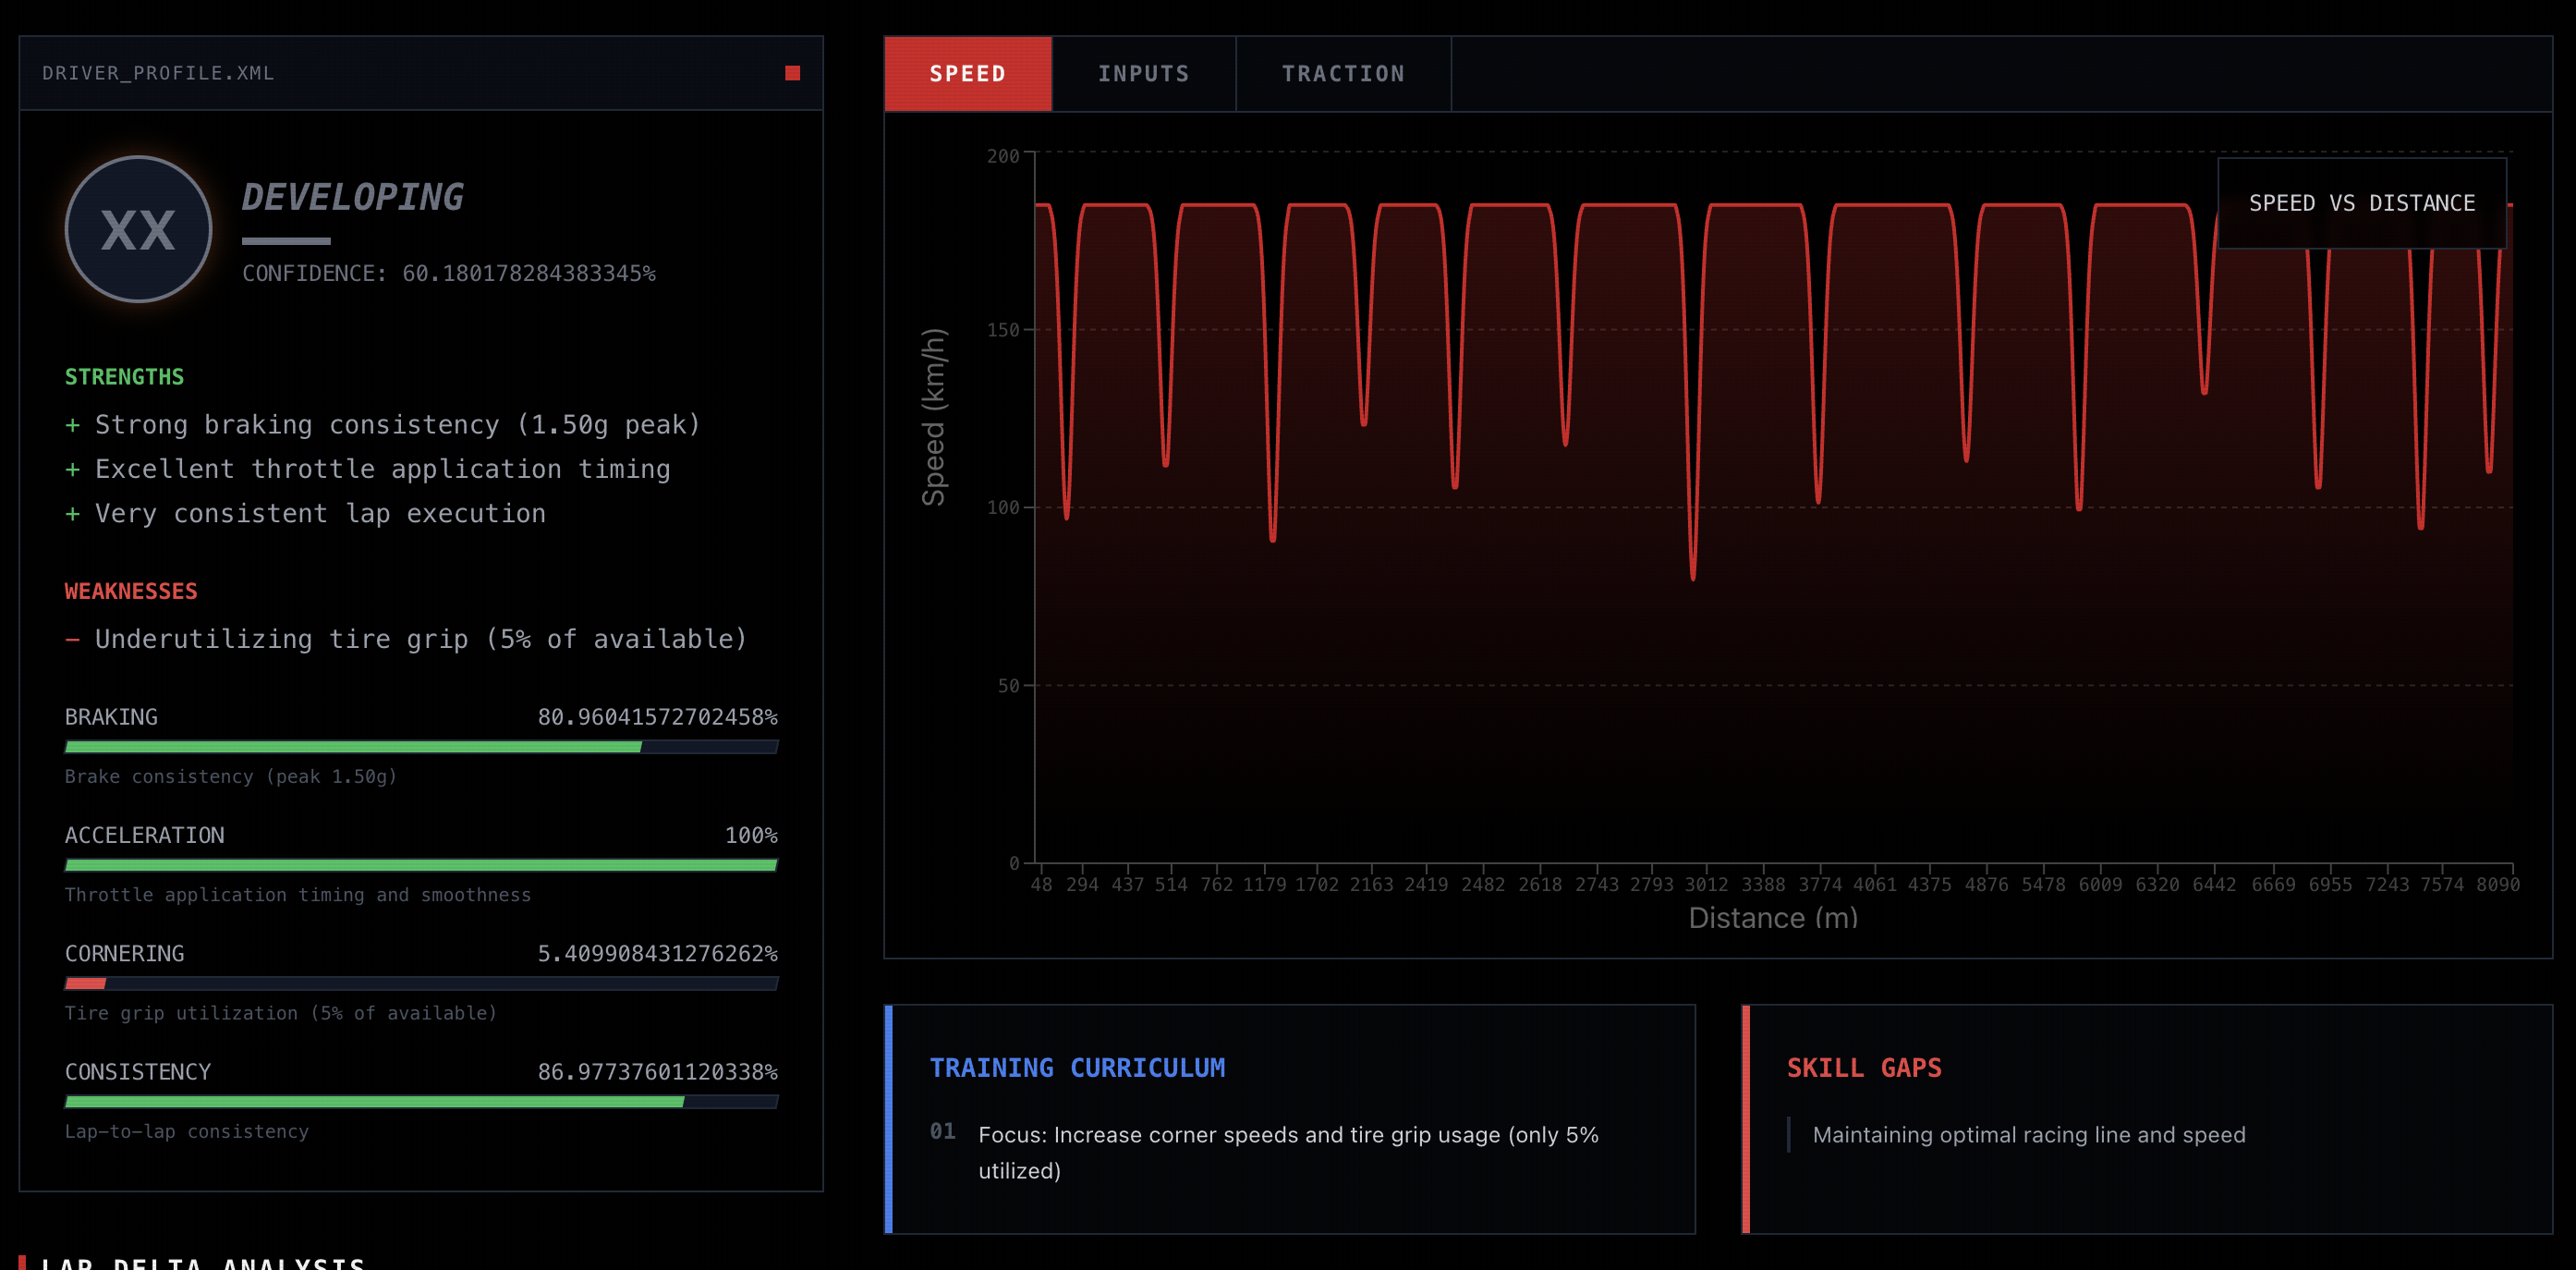2576x1270 pixels.
Task: Switch to the INPUTS tab
Action: (1143, 74)
